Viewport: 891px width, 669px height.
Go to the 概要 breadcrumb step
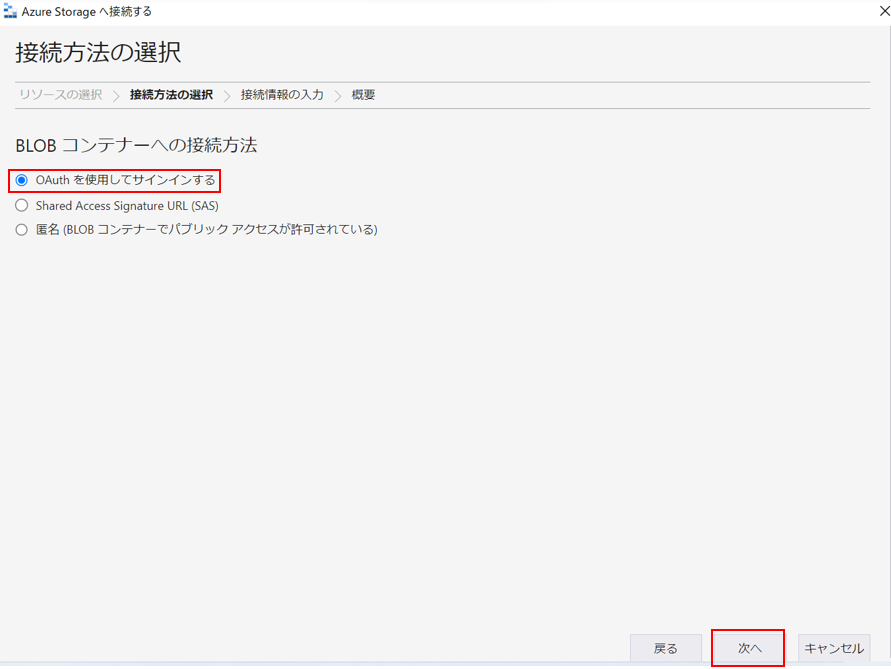(x=363, y=95)
